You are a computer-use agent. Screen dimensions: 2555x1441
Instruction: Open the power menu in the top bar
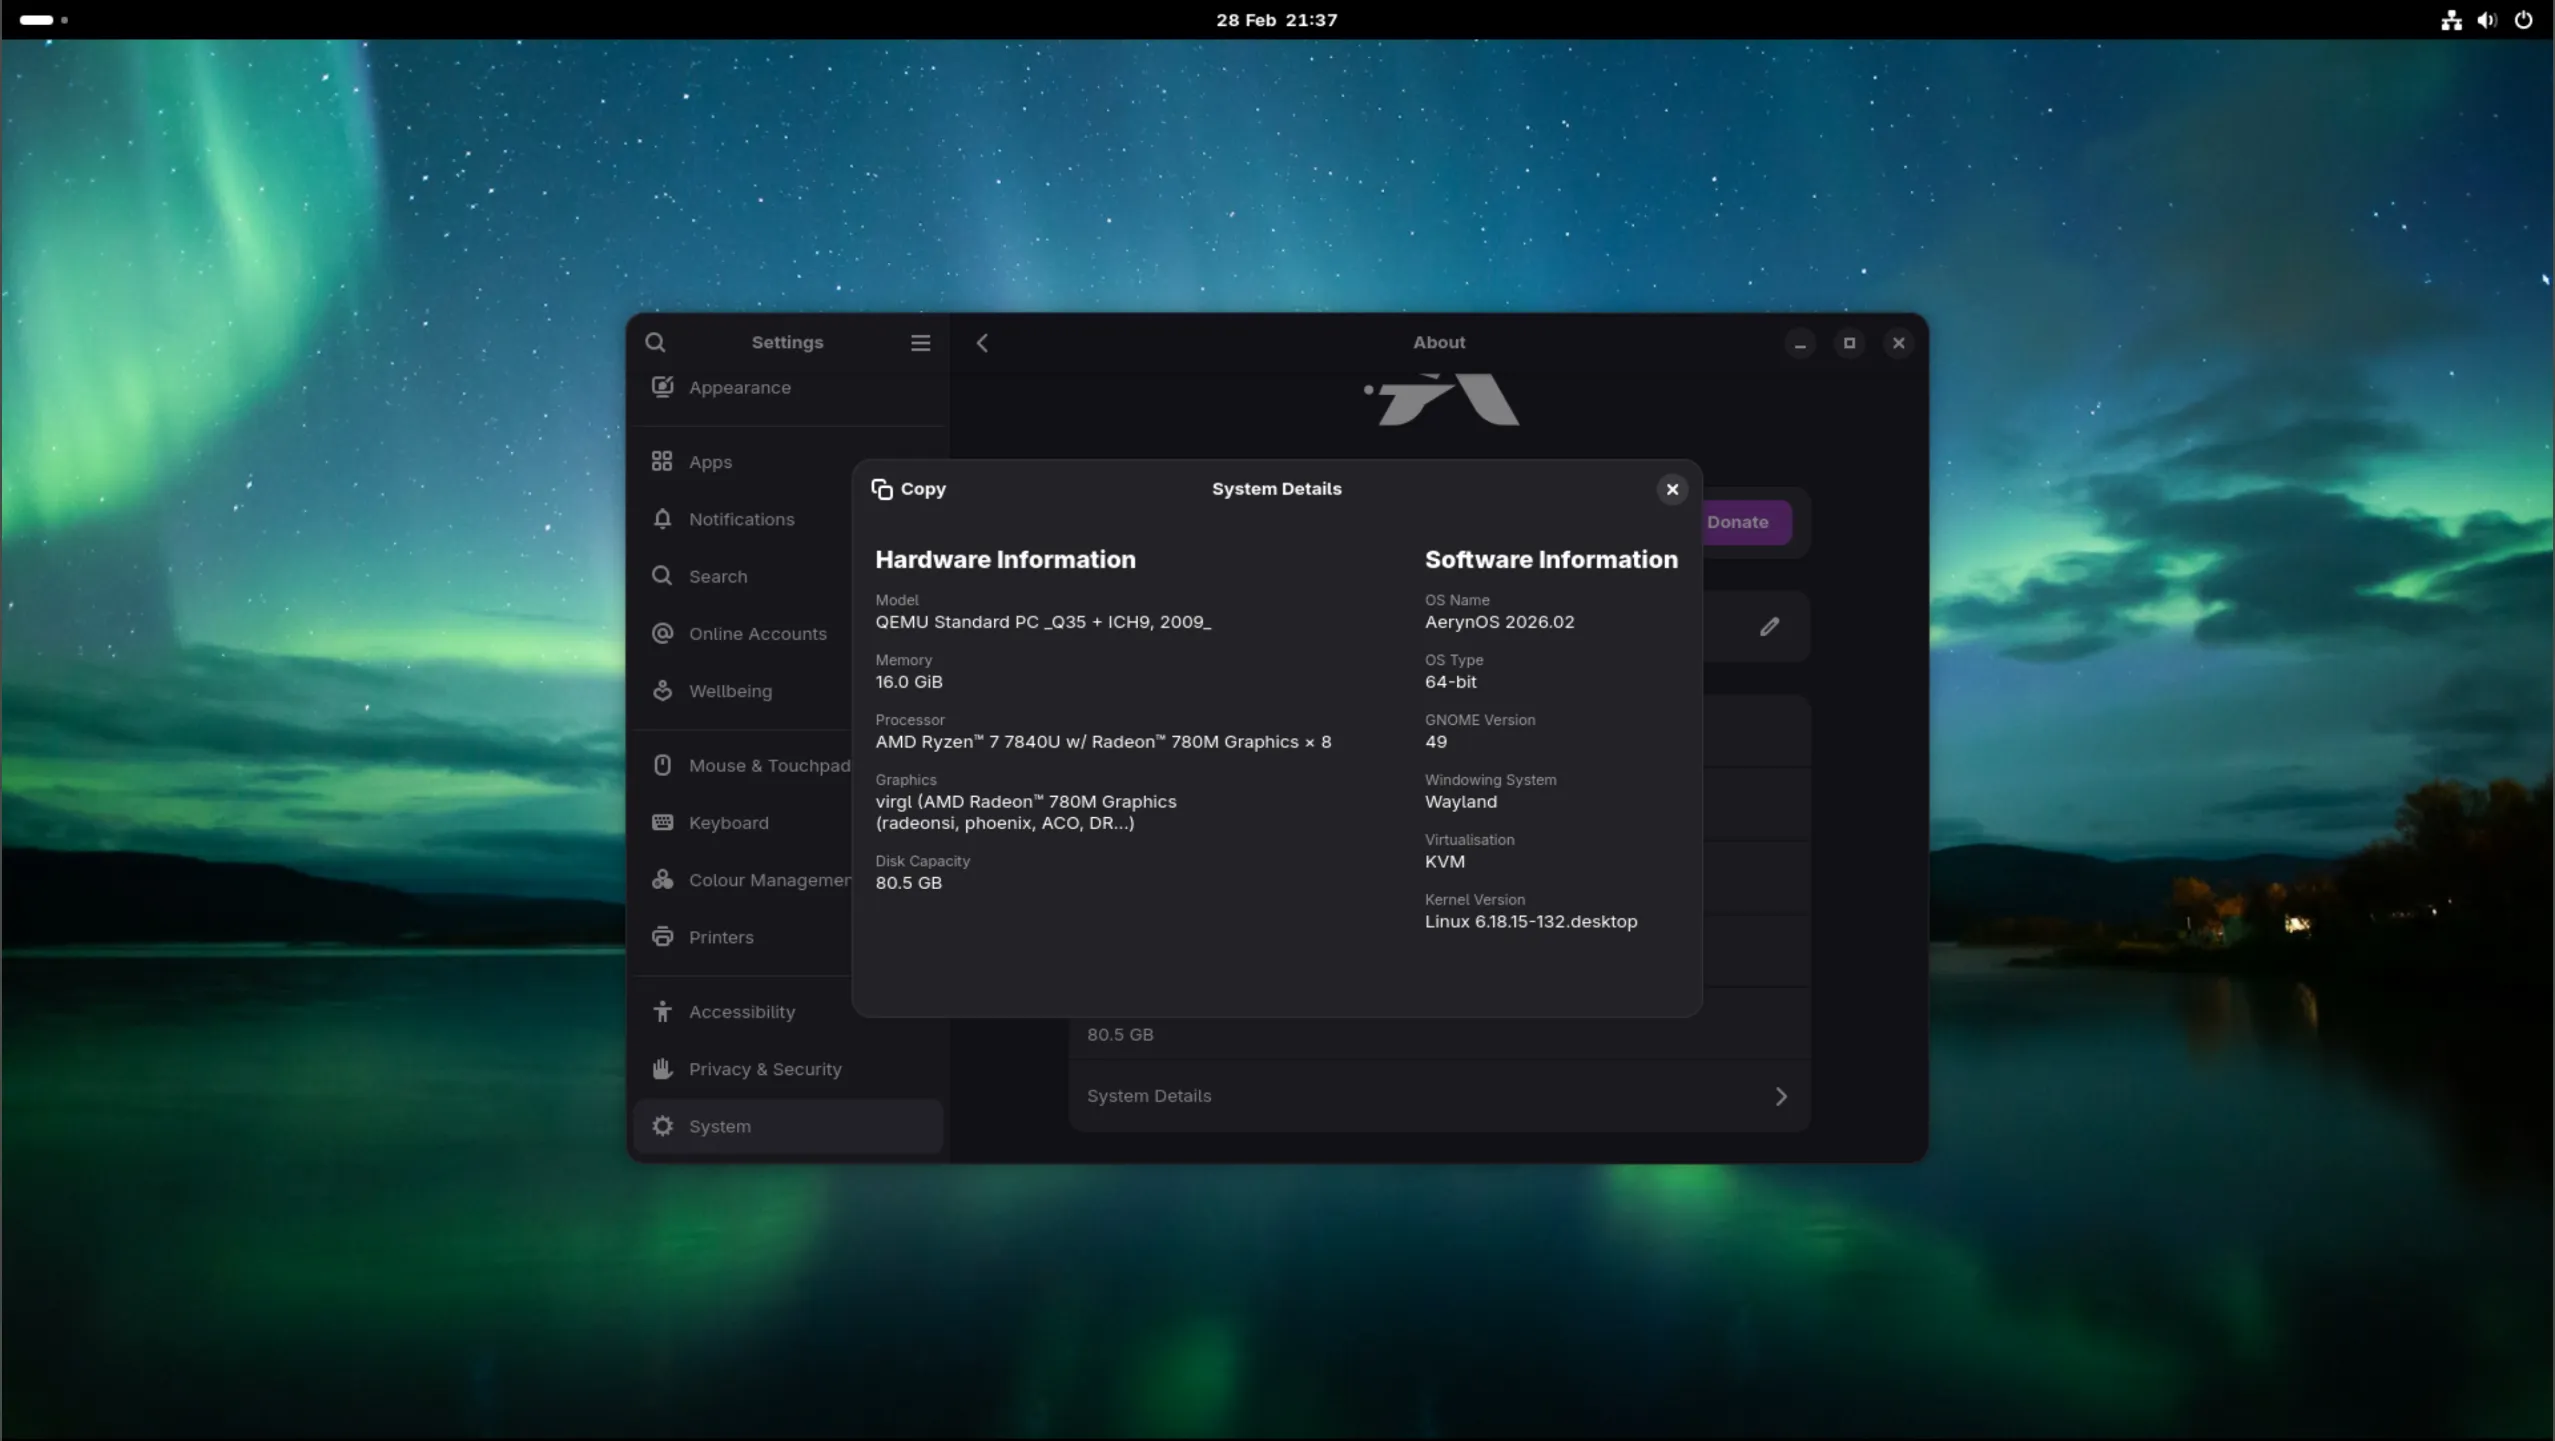point(2524,19)
